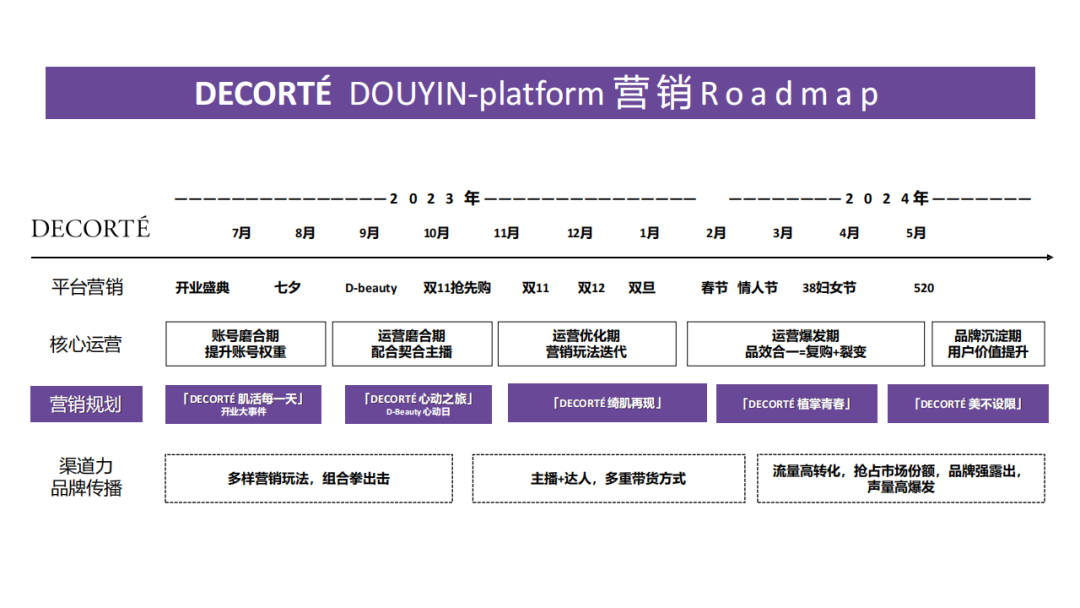The width and height of the screenshot is (1080, 608).
Task: Click the timeline arrowhead at the right end
Action: pyautogui.click(x=1050, y=258)
